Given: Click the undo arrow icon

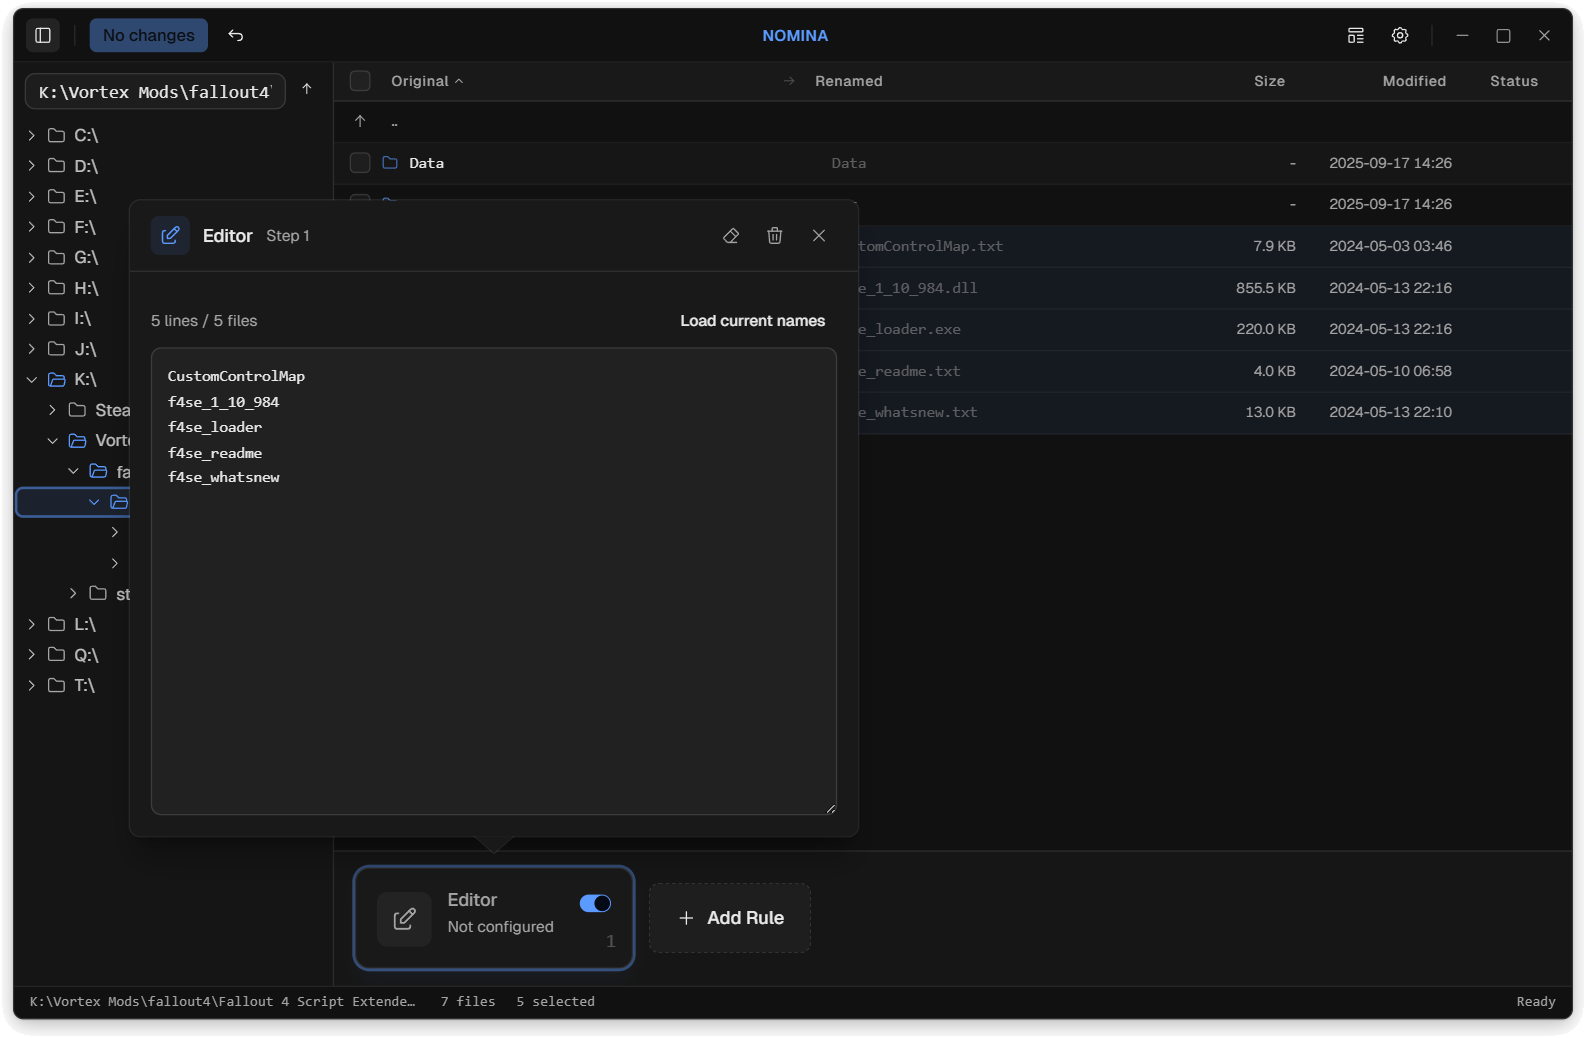Looking at the screenshot, I should [x=236, y=35].
